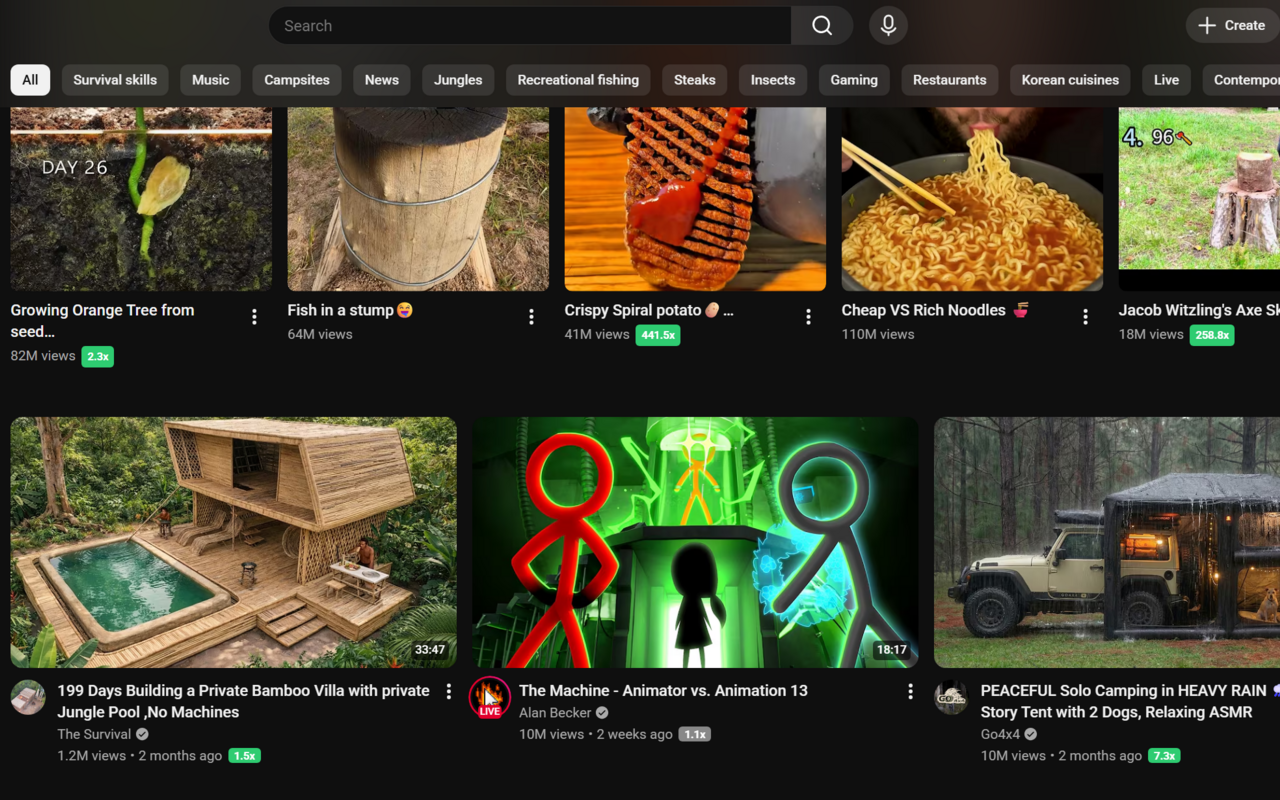Go to Go4x4 channel name
Viewport: 1280px width, 800px height.
tap(1000, 734)
